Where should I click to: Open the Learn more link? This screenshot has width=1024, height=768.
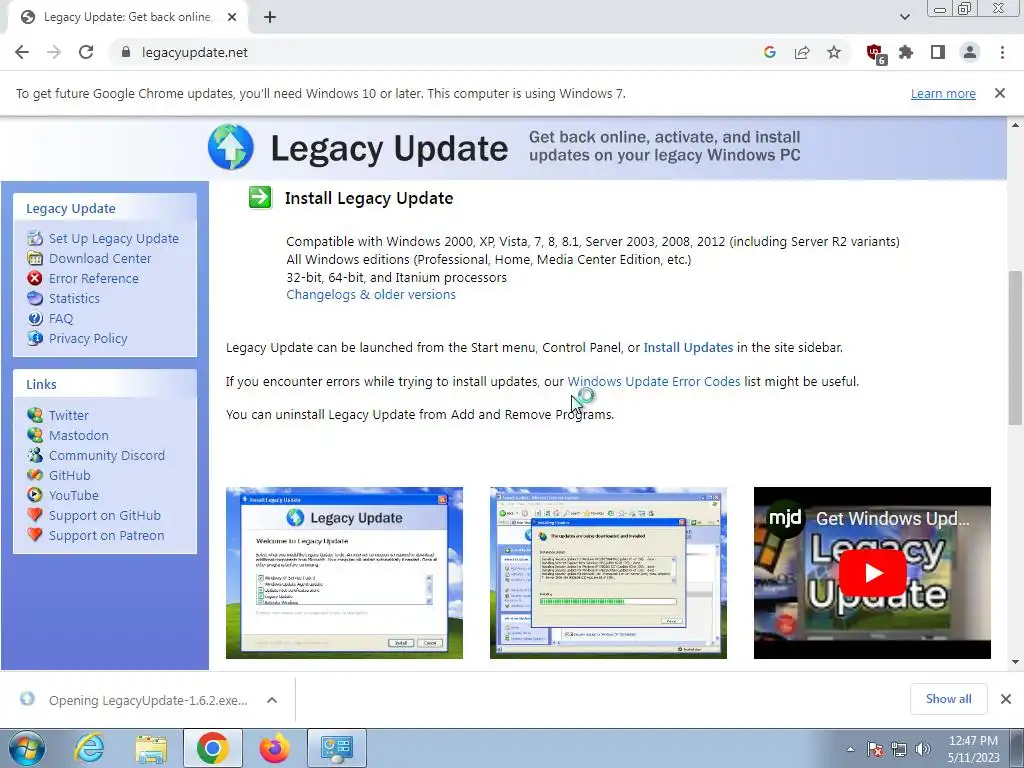pyautogui.click(x=943, y=93)
